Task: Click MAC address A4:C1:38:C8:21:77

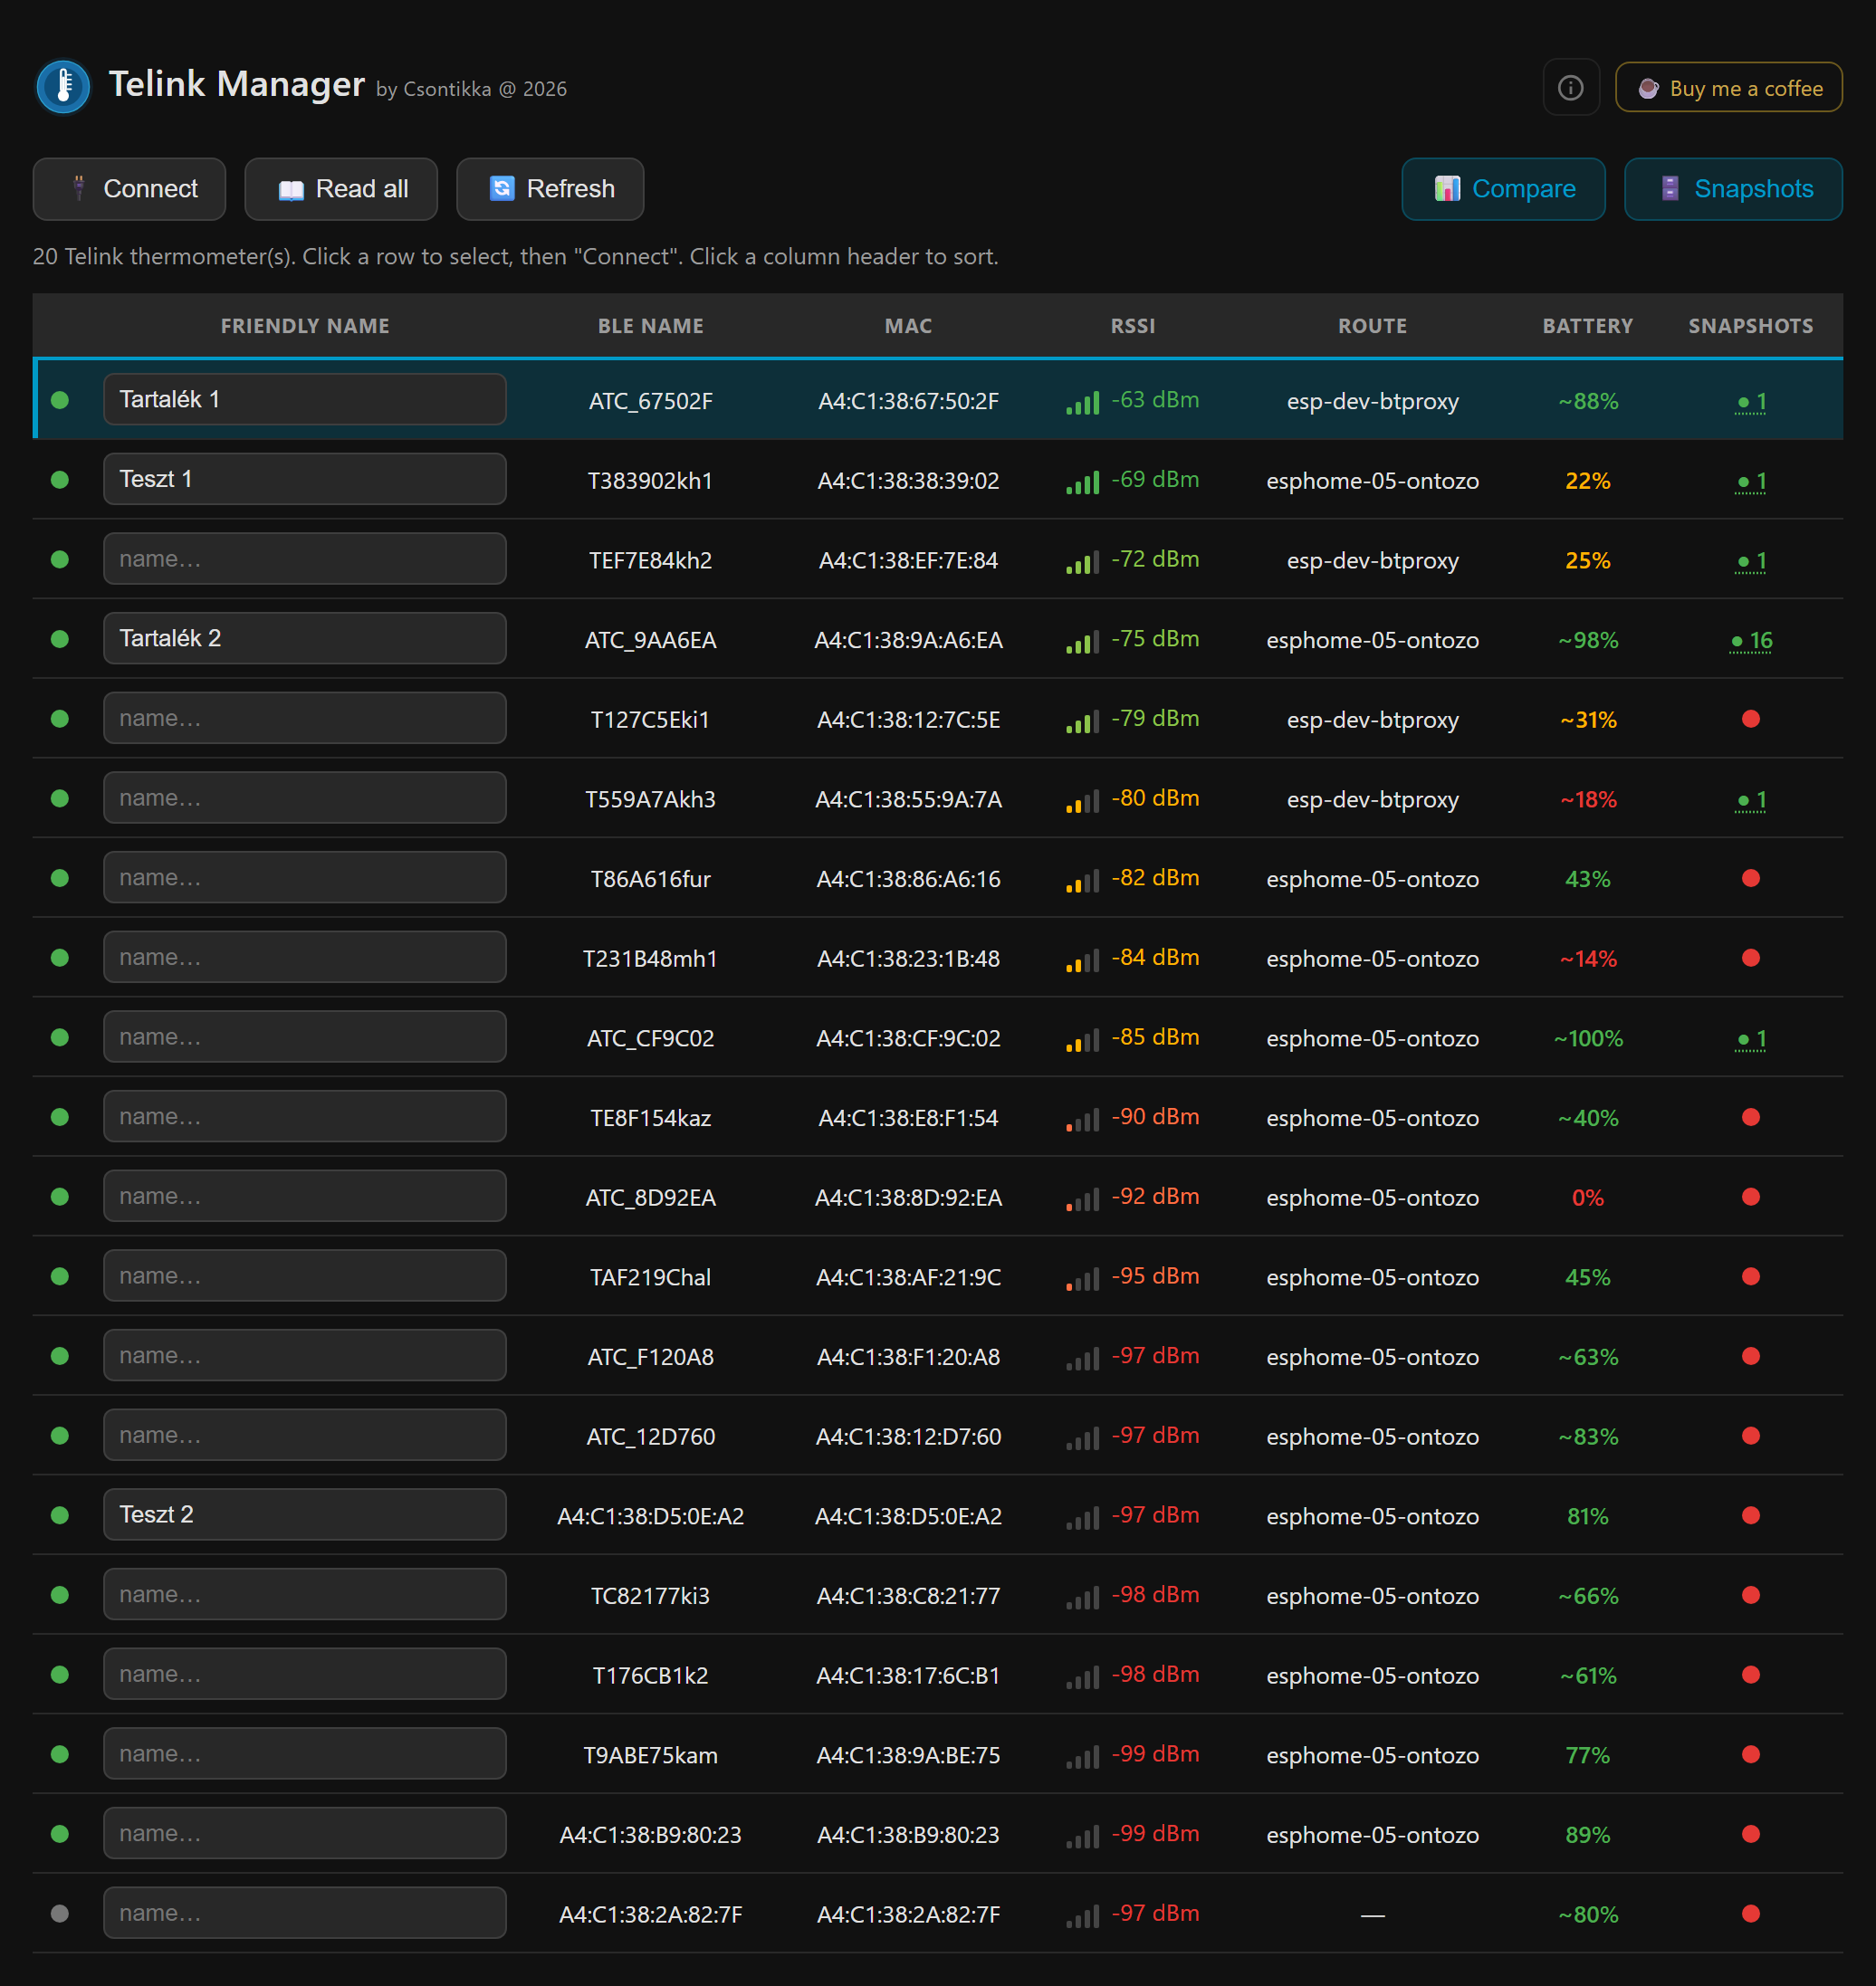Action: [x=908, y=1596]
